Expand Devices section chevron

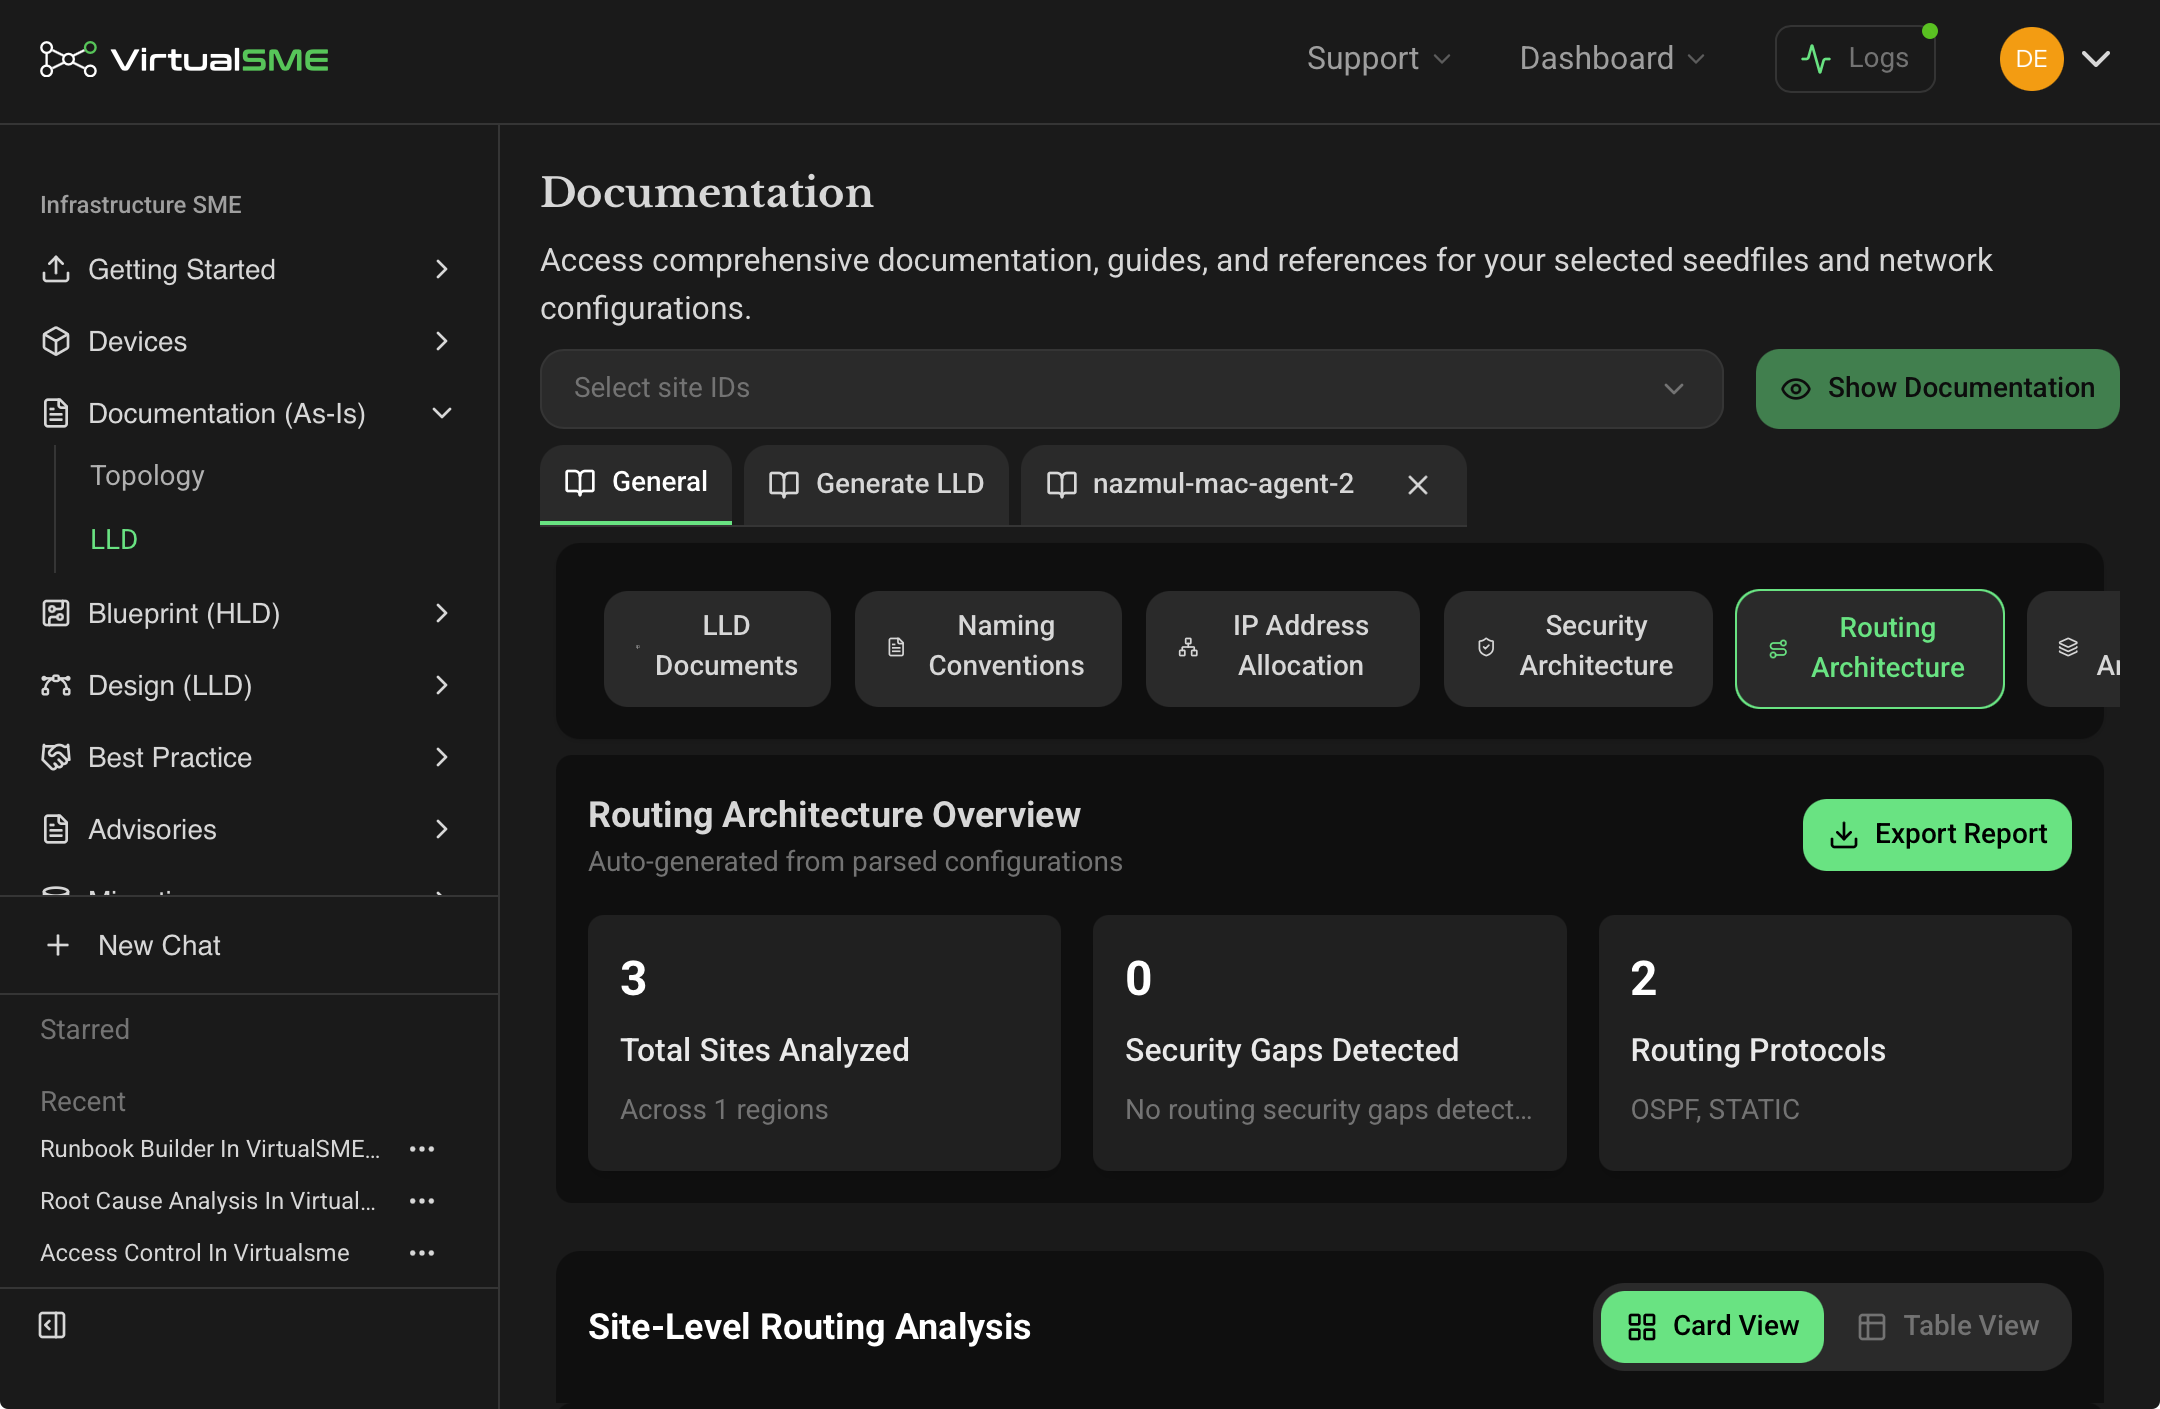(442, 341)
